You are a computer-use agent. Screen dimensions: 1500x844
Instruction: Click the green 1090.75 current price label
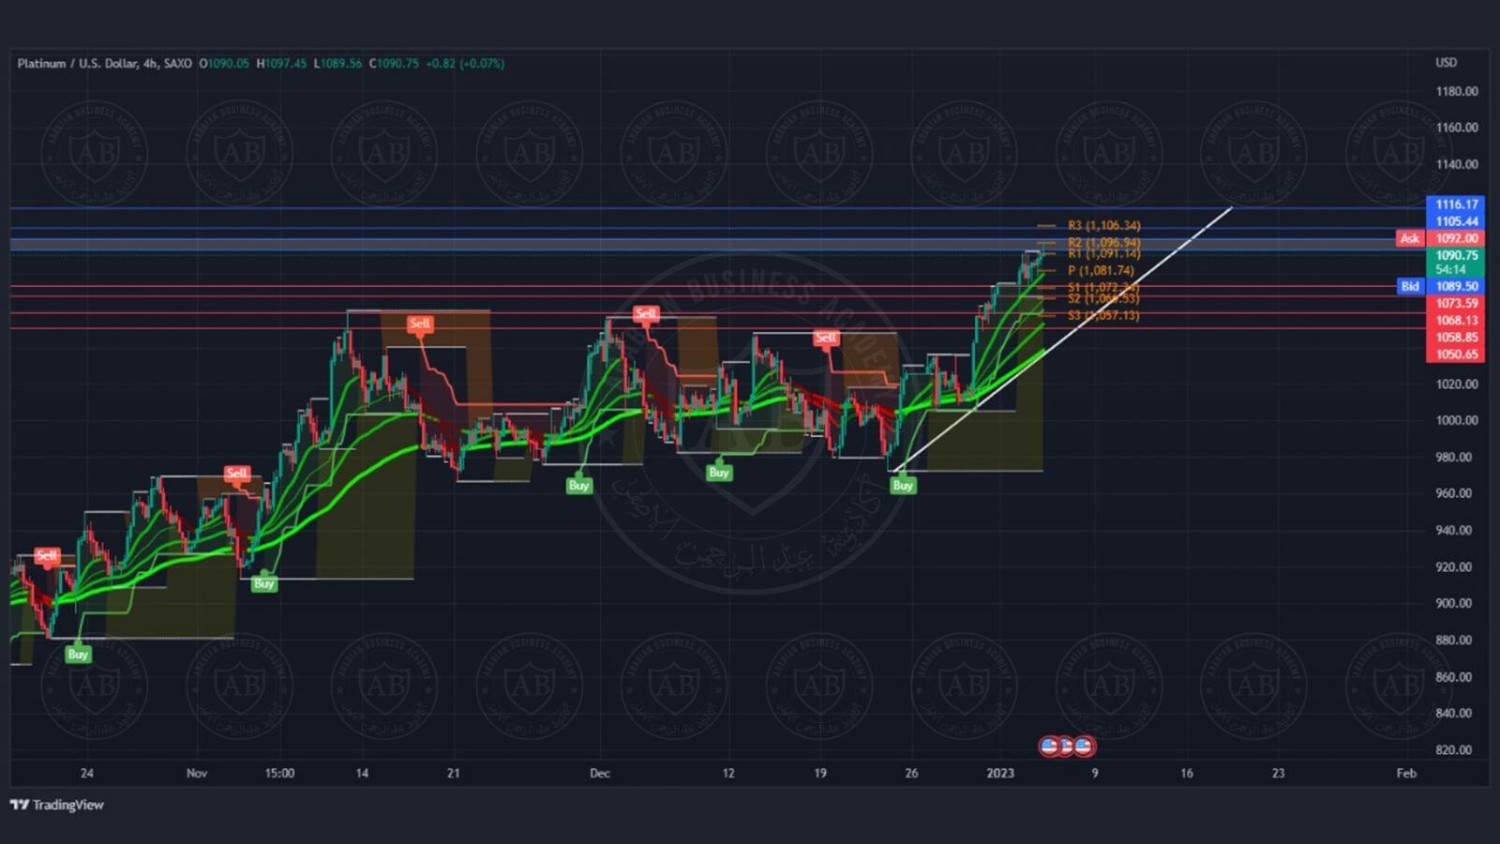[1455, 256]
